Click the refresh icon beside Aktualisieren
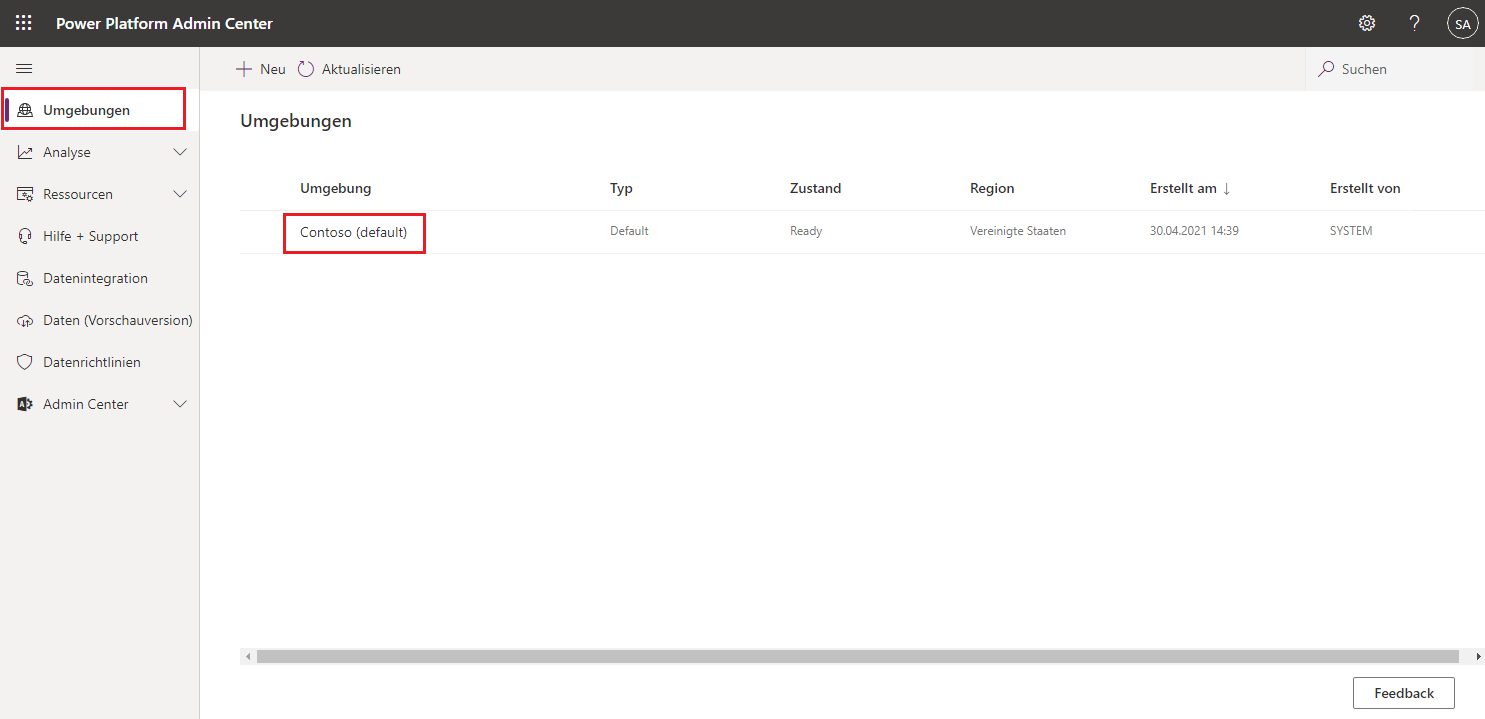This screenshot has width=1485, height=719. tap(305, 69)
